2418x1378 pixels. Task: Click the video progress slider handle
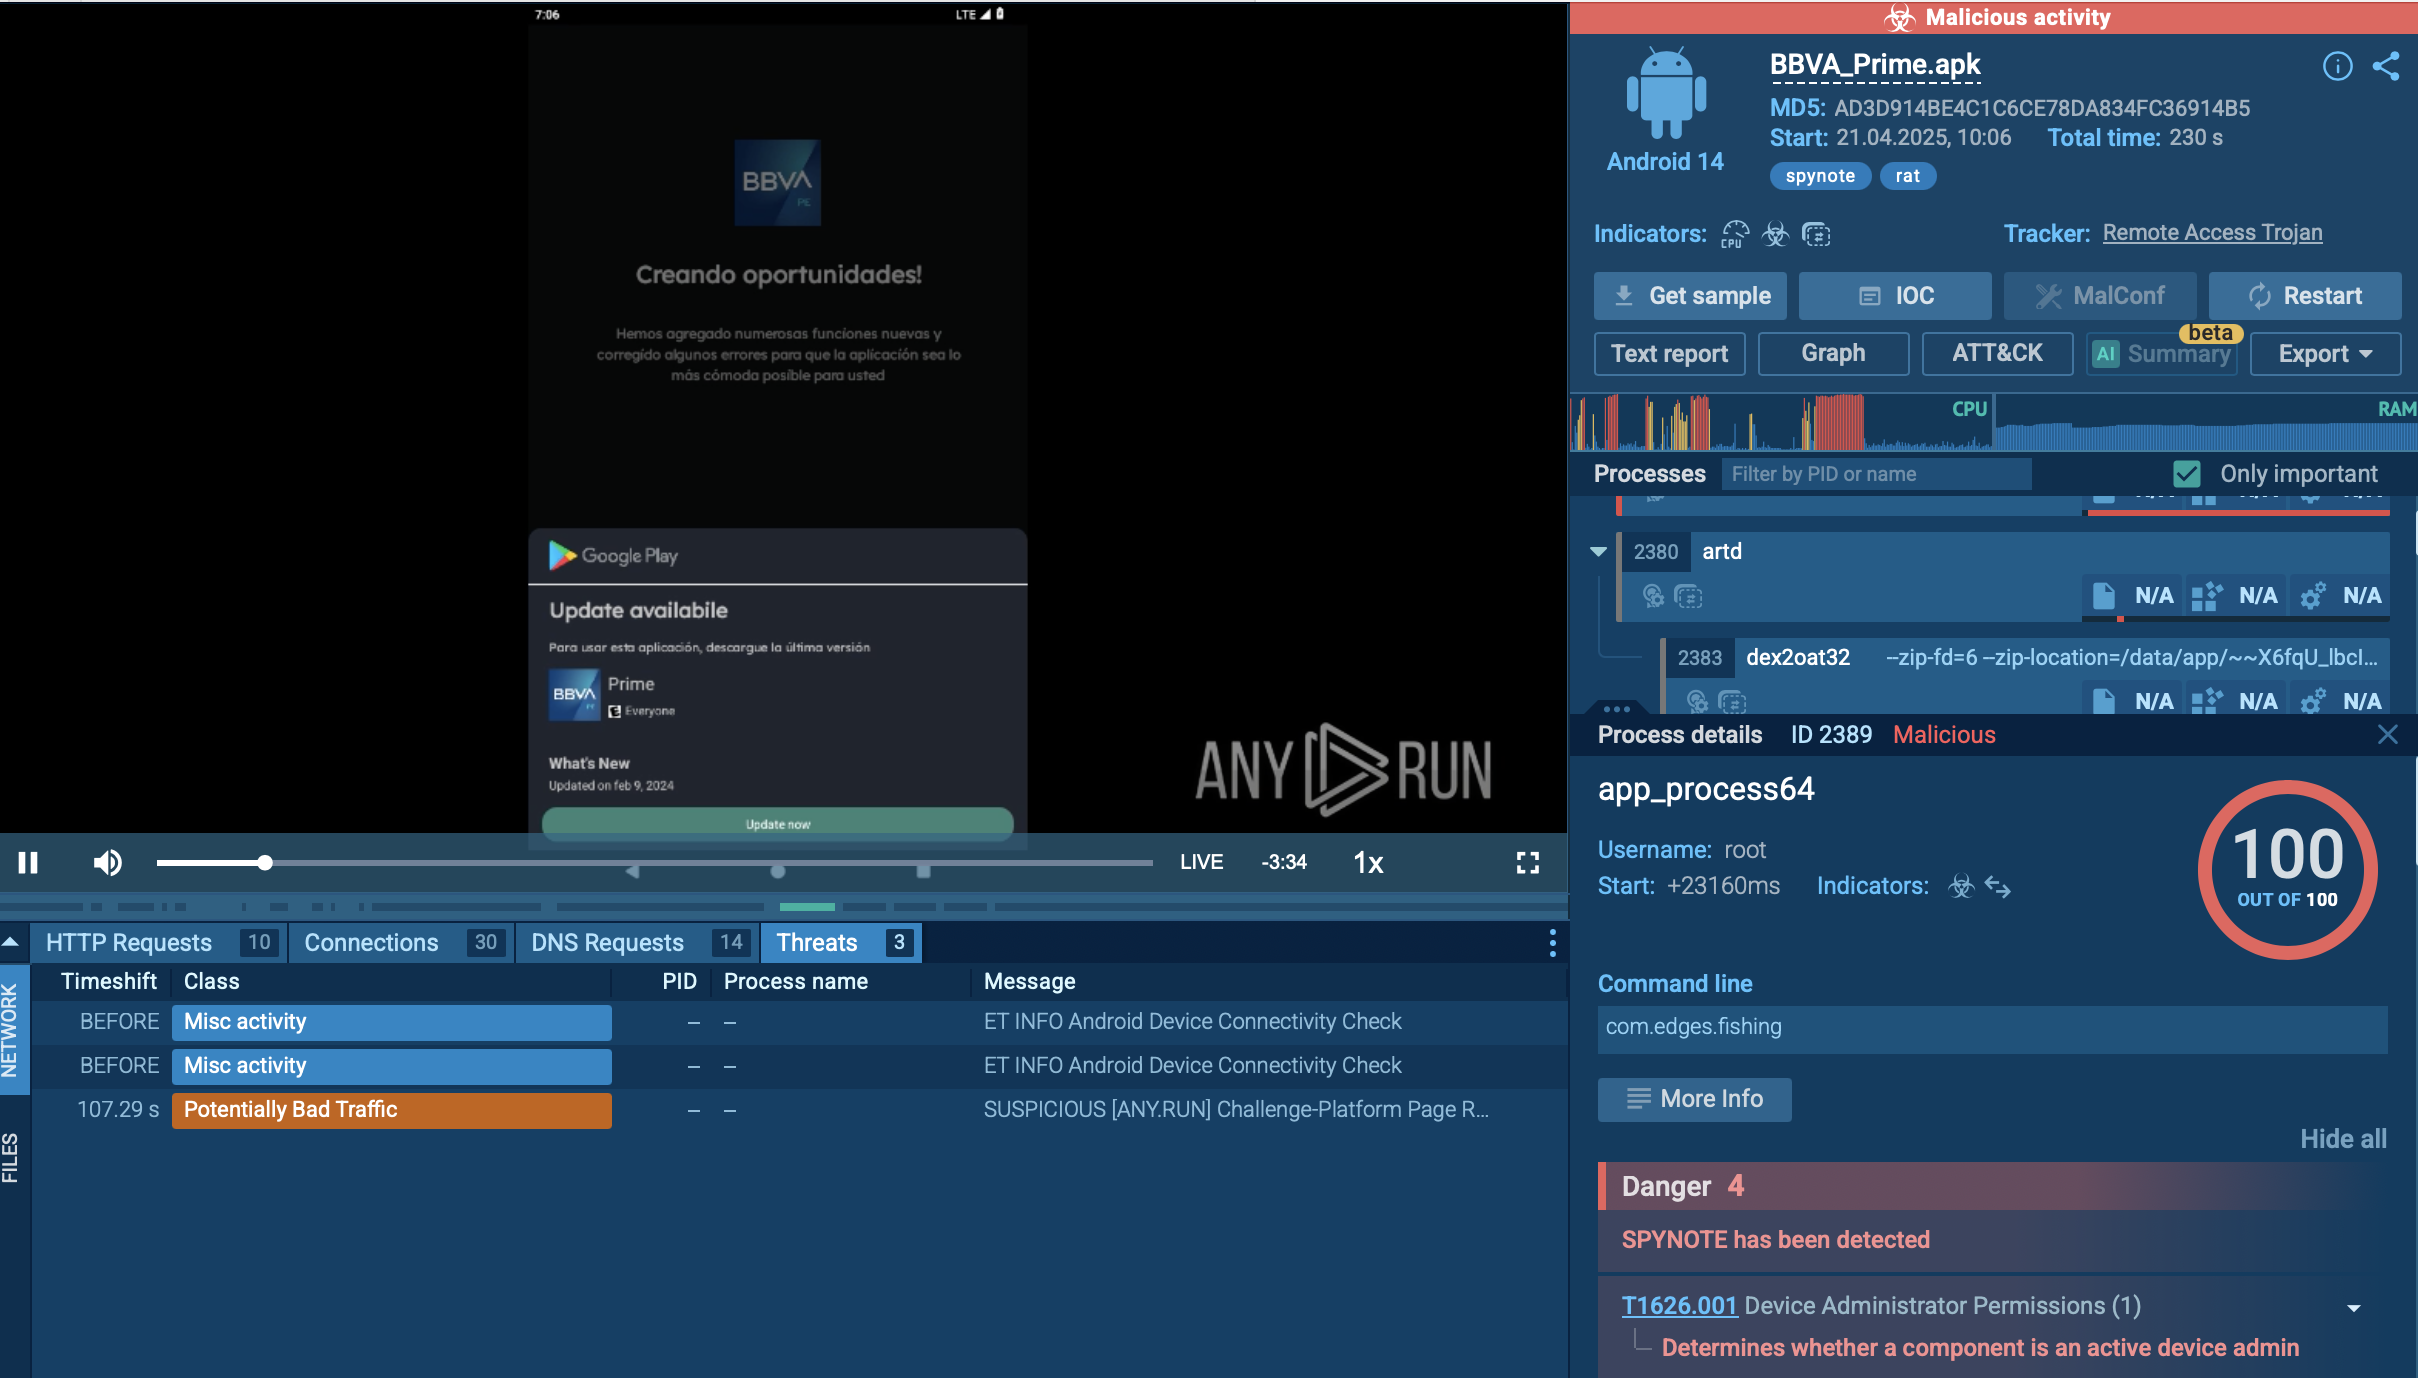tap(265, 862)
